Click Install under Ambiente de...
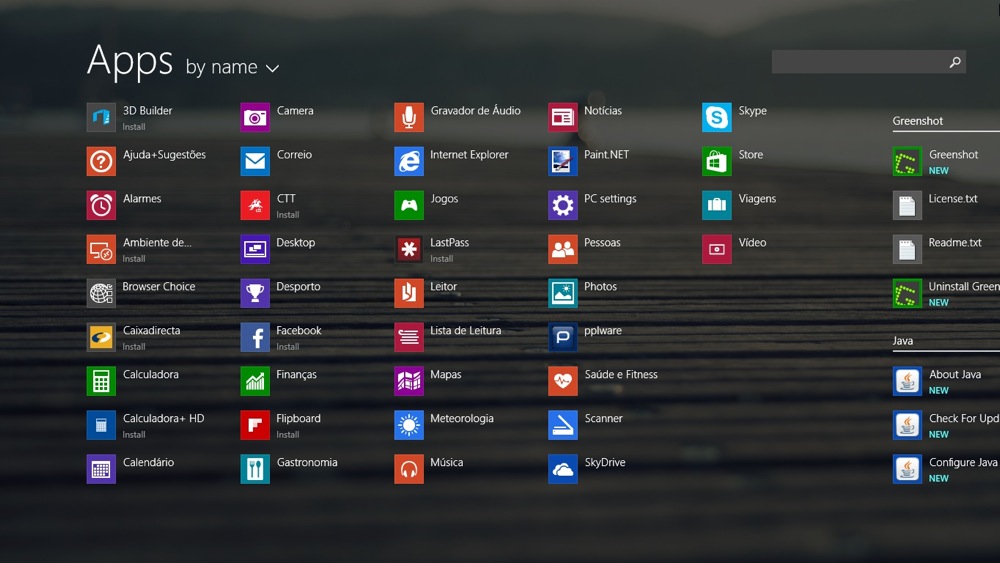1000x563 pixels. click(134, 259)
